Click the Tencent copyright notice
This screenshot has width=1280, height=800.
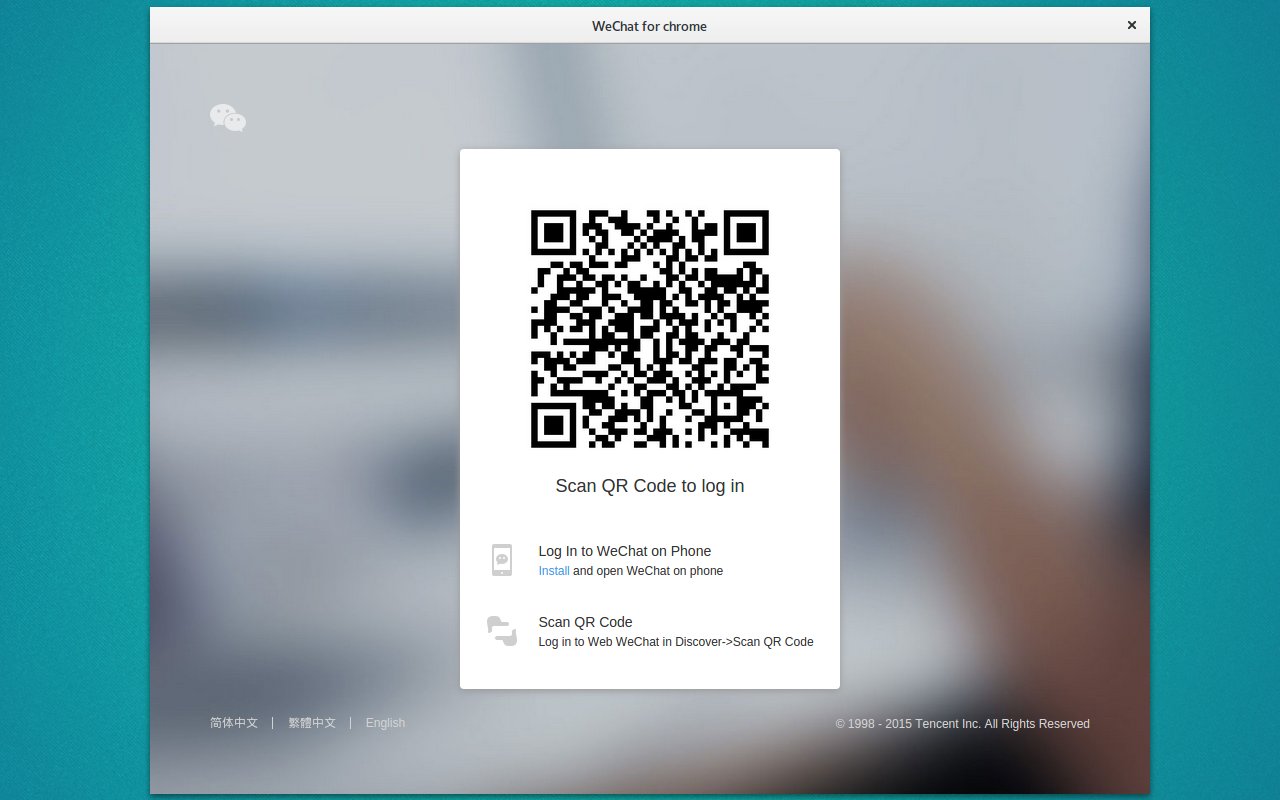[x=963, y=724]
